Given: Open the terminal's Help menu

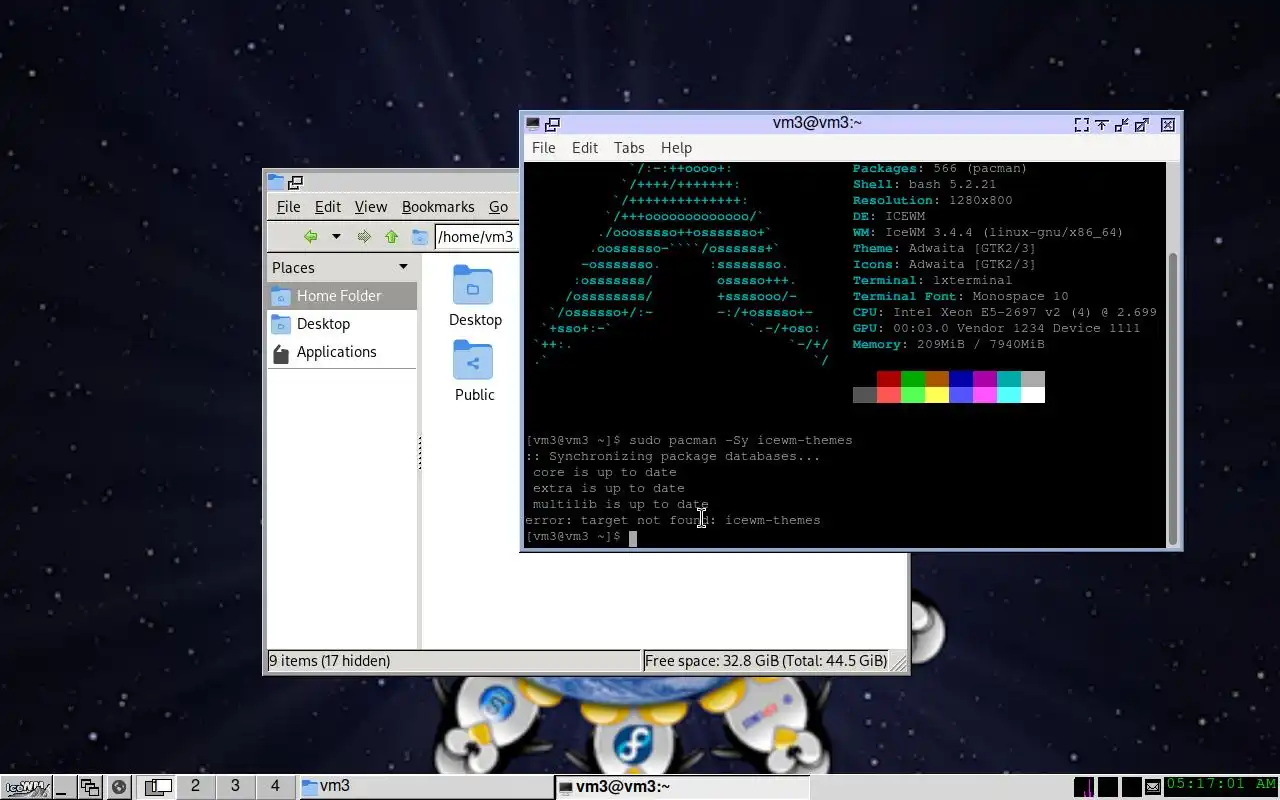Looking at the screenshot, I should 676,148.
